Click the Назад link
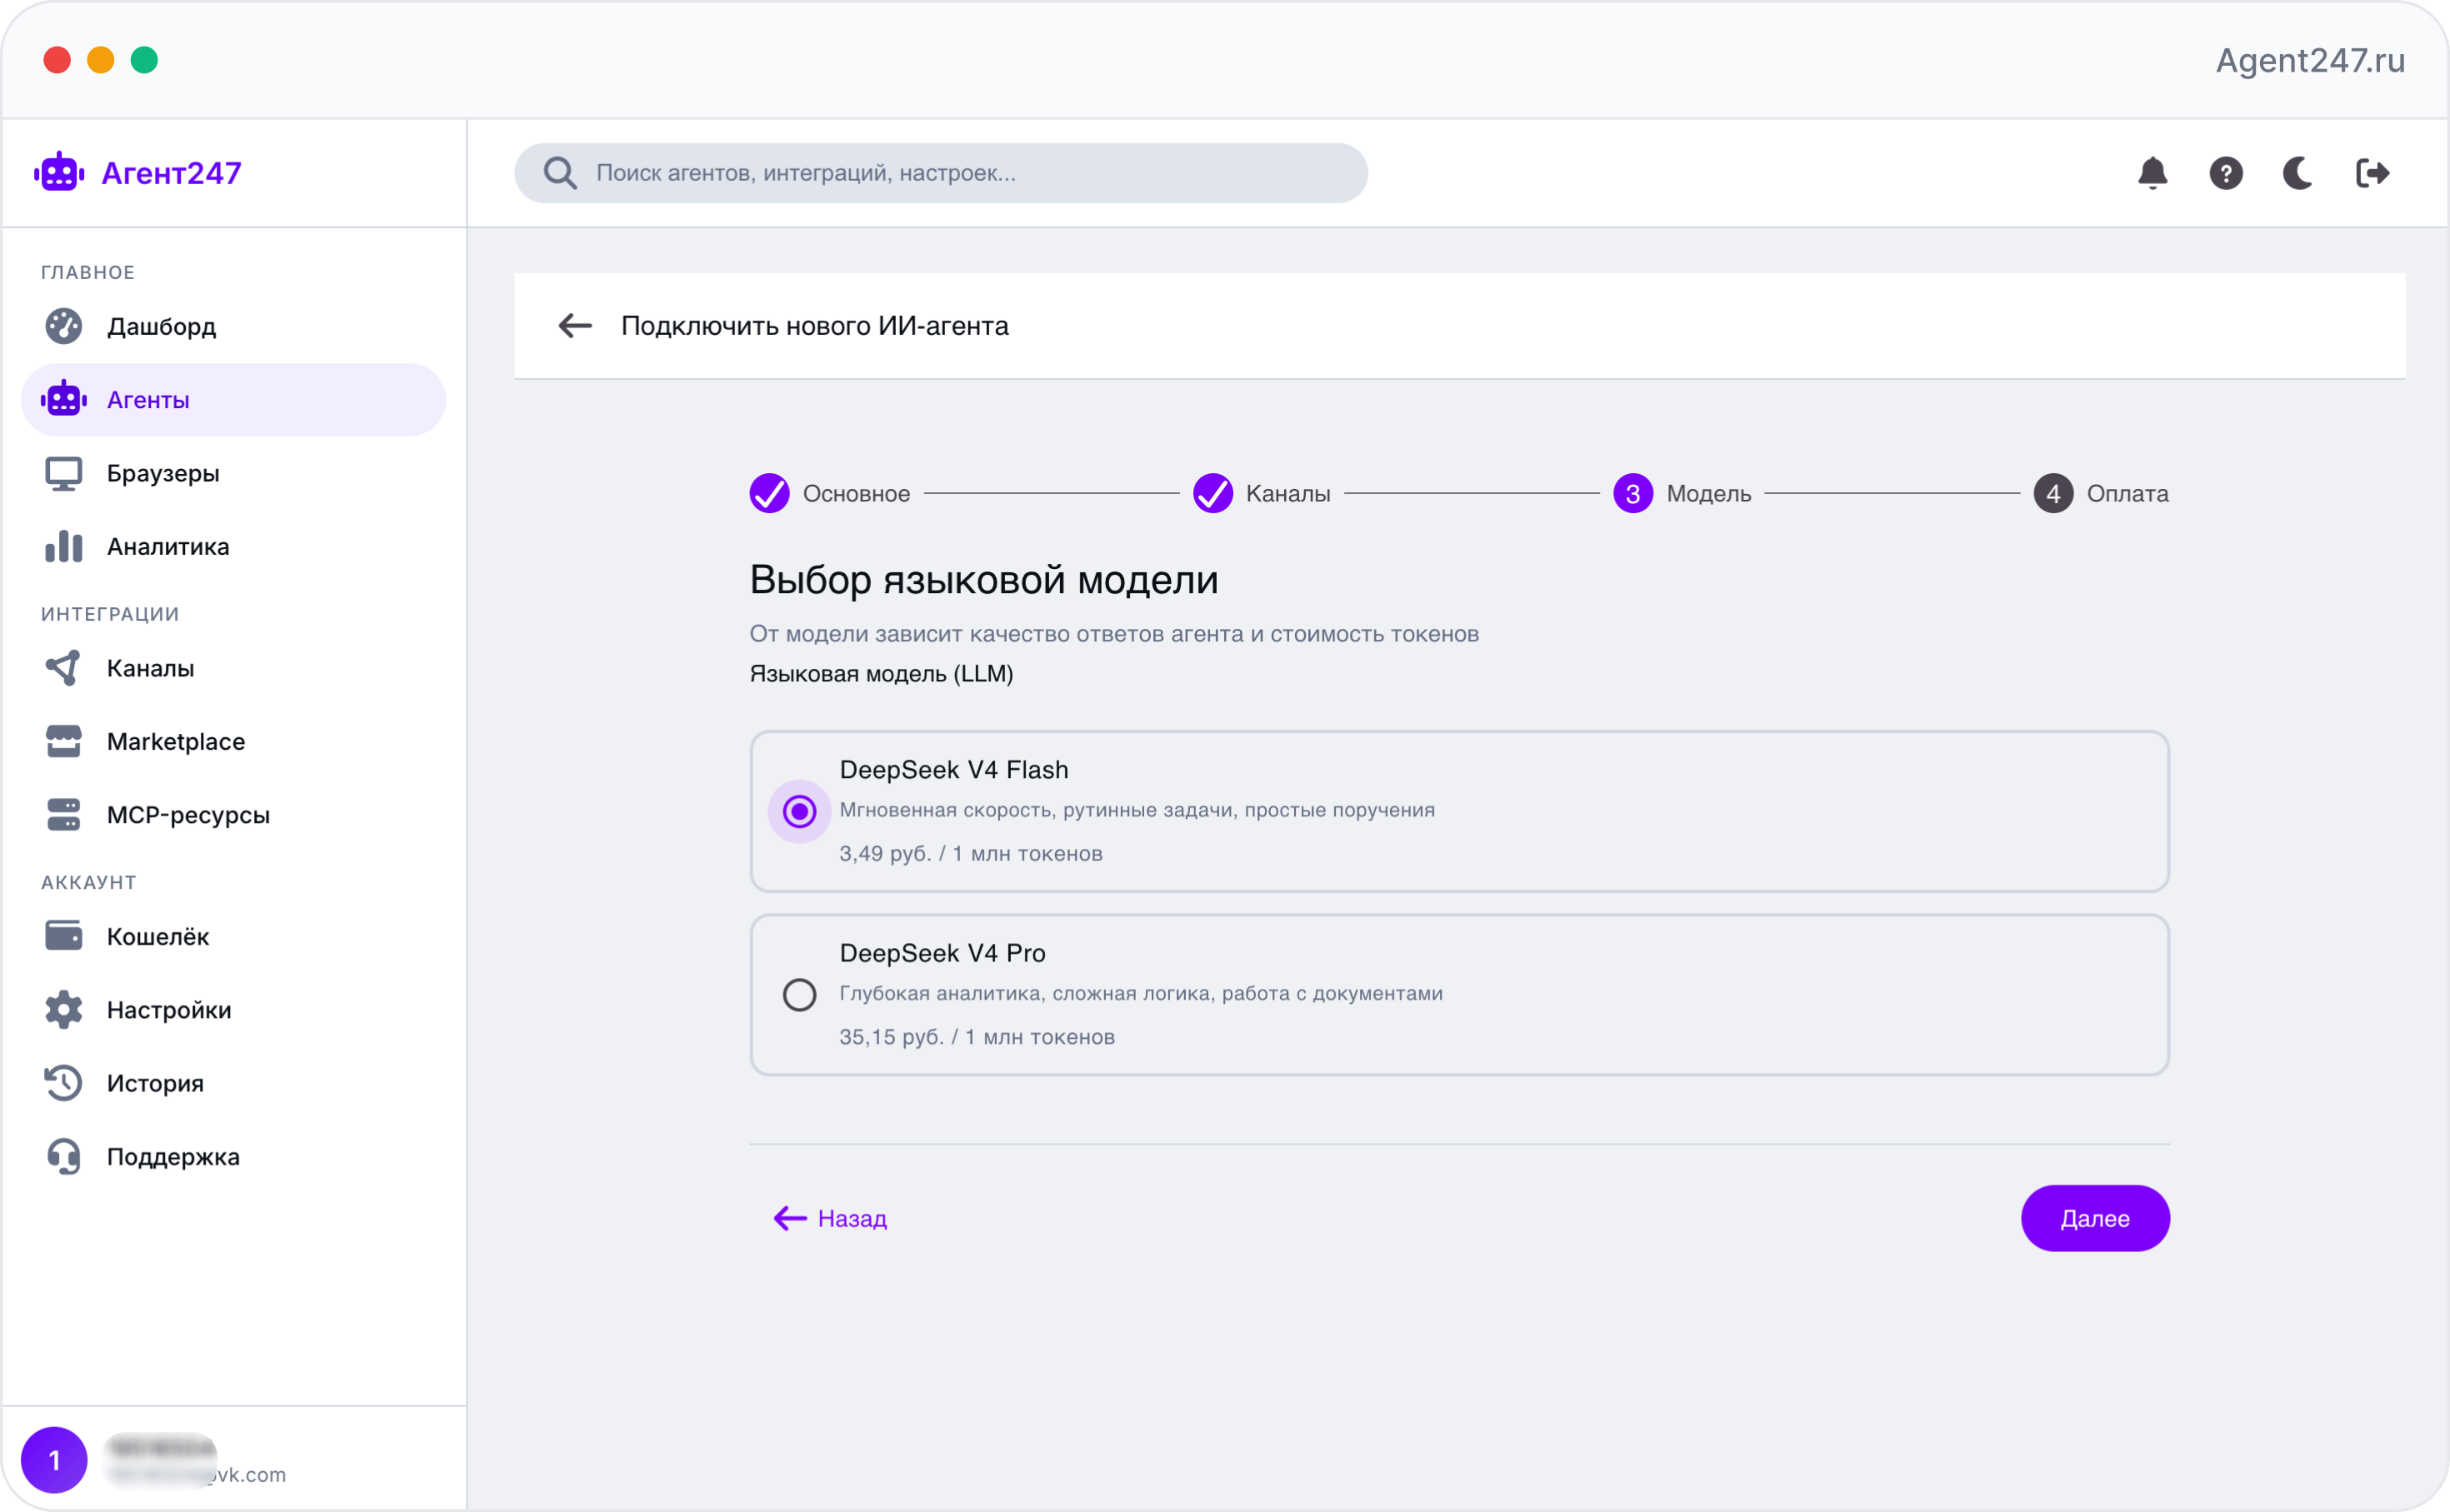Viewport: 2450px width, 1512px height. click(830, 1218)
